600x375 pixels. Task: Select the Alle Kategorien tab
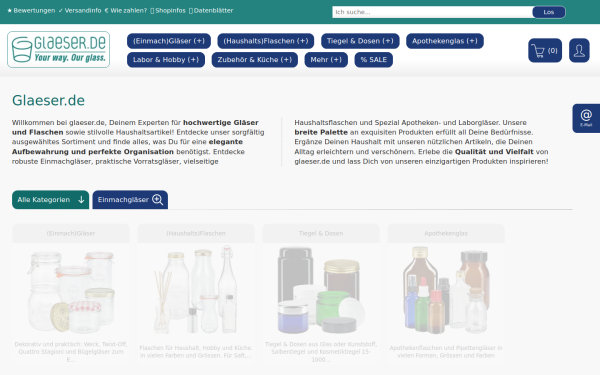point(51,200)
